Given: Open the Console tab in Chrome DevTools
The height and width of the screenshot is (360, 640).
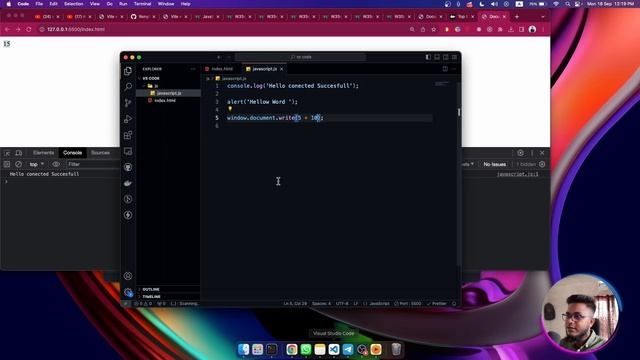Looking at the screenshot, I should pos(72,153).
